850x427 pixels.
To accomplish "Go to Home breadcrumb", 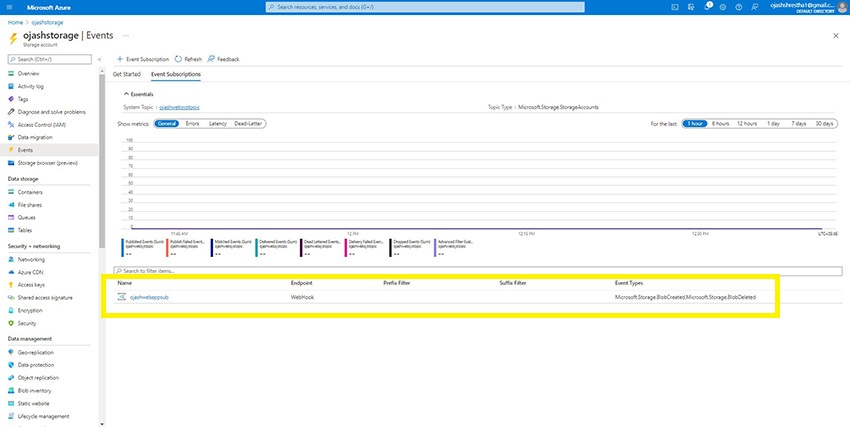I will pyautogui.click(x=15, y=22).
